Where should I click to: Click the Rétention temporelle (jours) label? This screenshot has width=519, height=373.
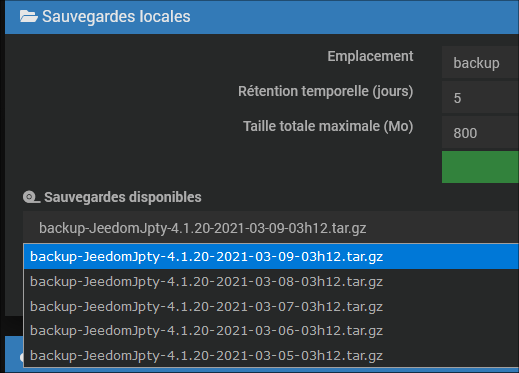[325, 91]
